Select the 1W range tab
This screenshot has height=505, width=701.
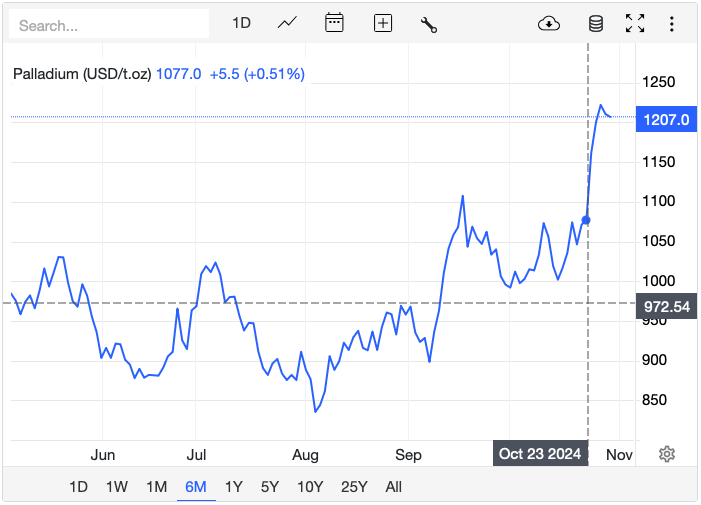(117, 486)
